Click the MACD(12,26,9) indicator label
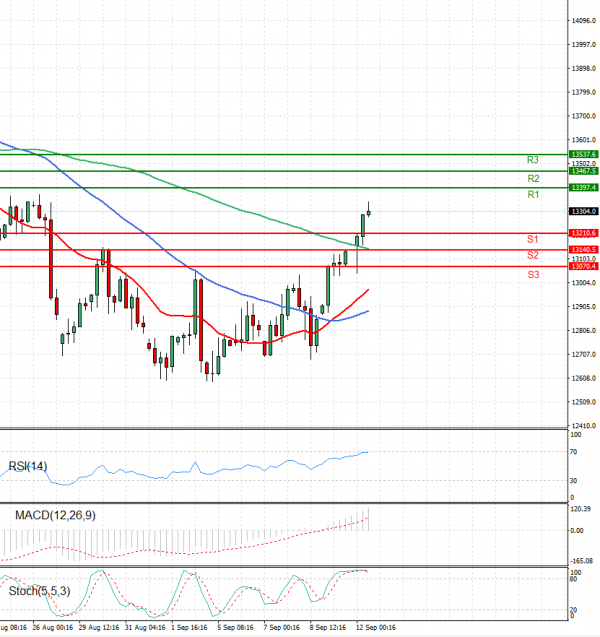This screenshot has height=637, width=600. pos(55,515)
